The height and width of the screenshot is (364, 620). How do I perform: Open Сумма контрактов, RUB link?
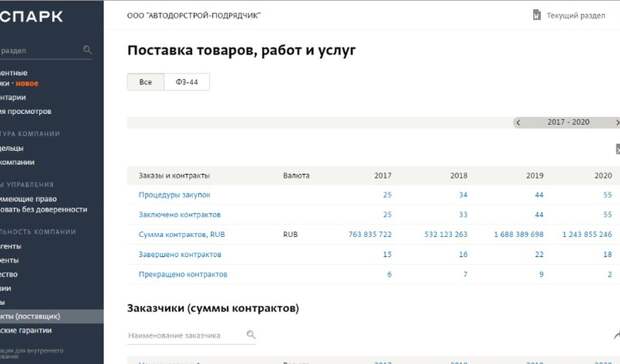pos(181,234)
